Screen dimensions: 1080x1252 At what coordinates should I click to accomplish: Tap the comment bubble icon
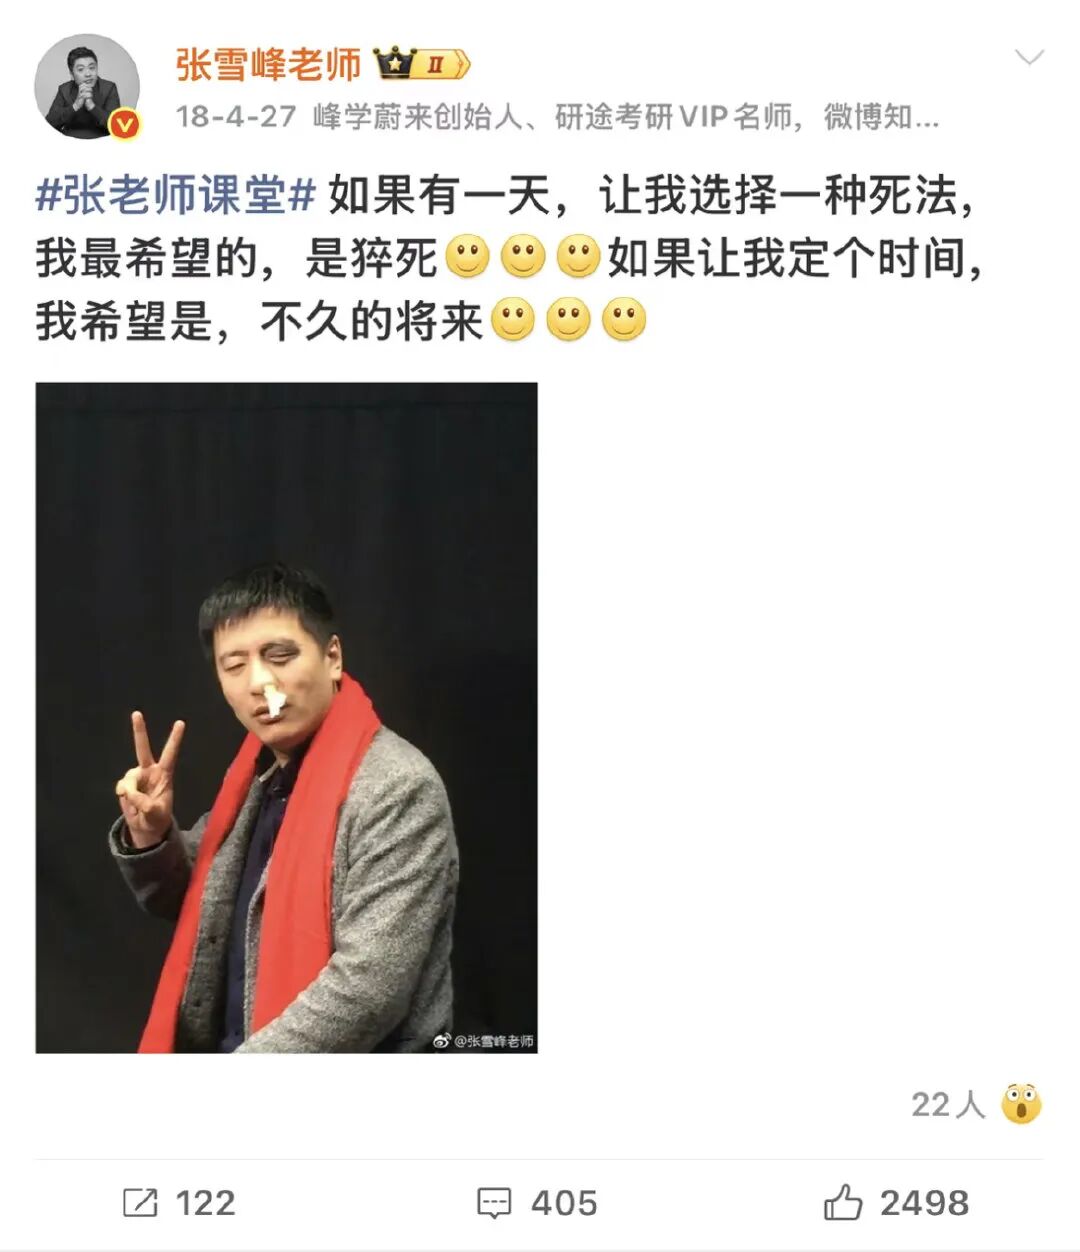[x=494, y=1203]
